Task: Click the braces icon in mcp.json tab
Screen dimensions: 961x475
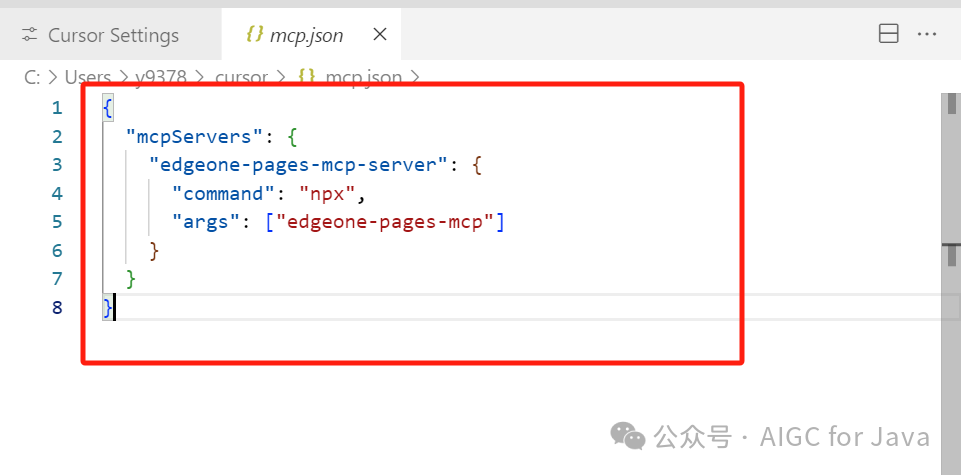Action: pyautogui.click(x=254, y=35)
